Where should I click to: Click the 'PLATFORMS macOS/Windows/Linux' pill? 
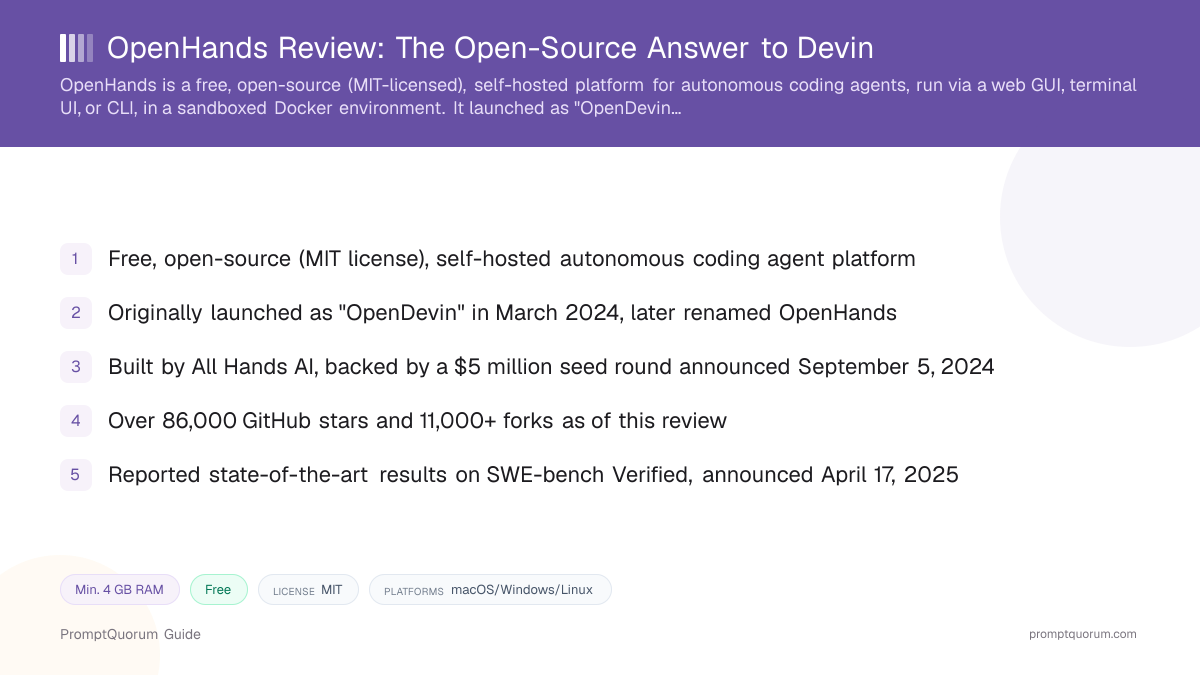pos(490,590)
